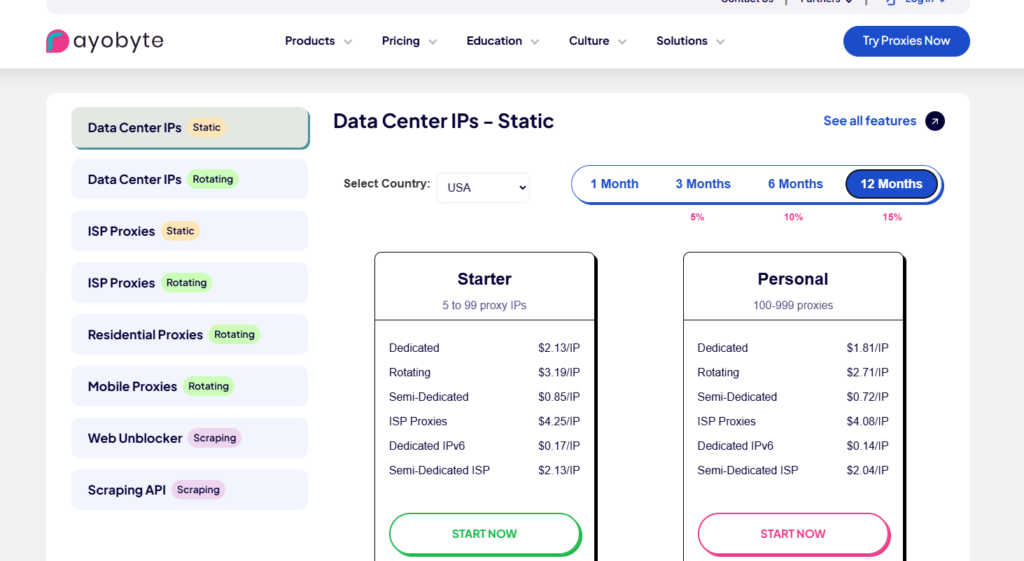Open the Pricing menu
Image resolution: width=1024 pixels, height=561 pixels.
[x=409, y=40]
